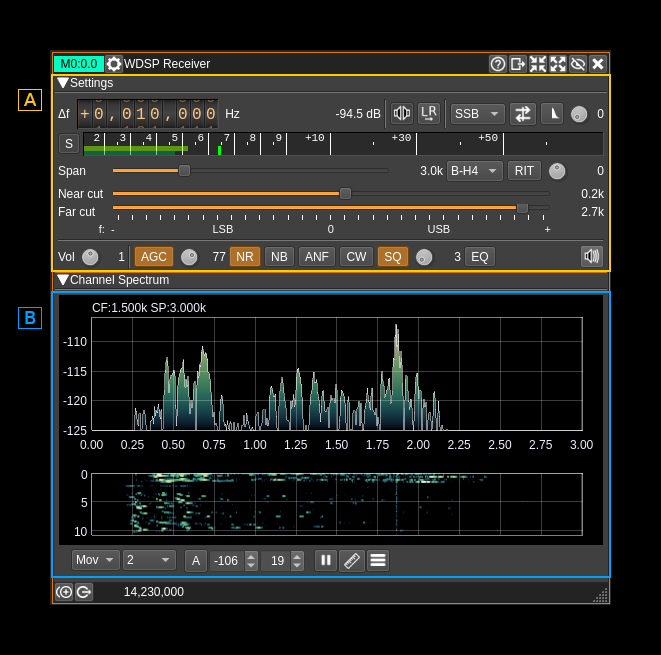This screenshot has height=655, width=661.
Task: Click the delta frequency digit display
Action: [x=148, y=114]
